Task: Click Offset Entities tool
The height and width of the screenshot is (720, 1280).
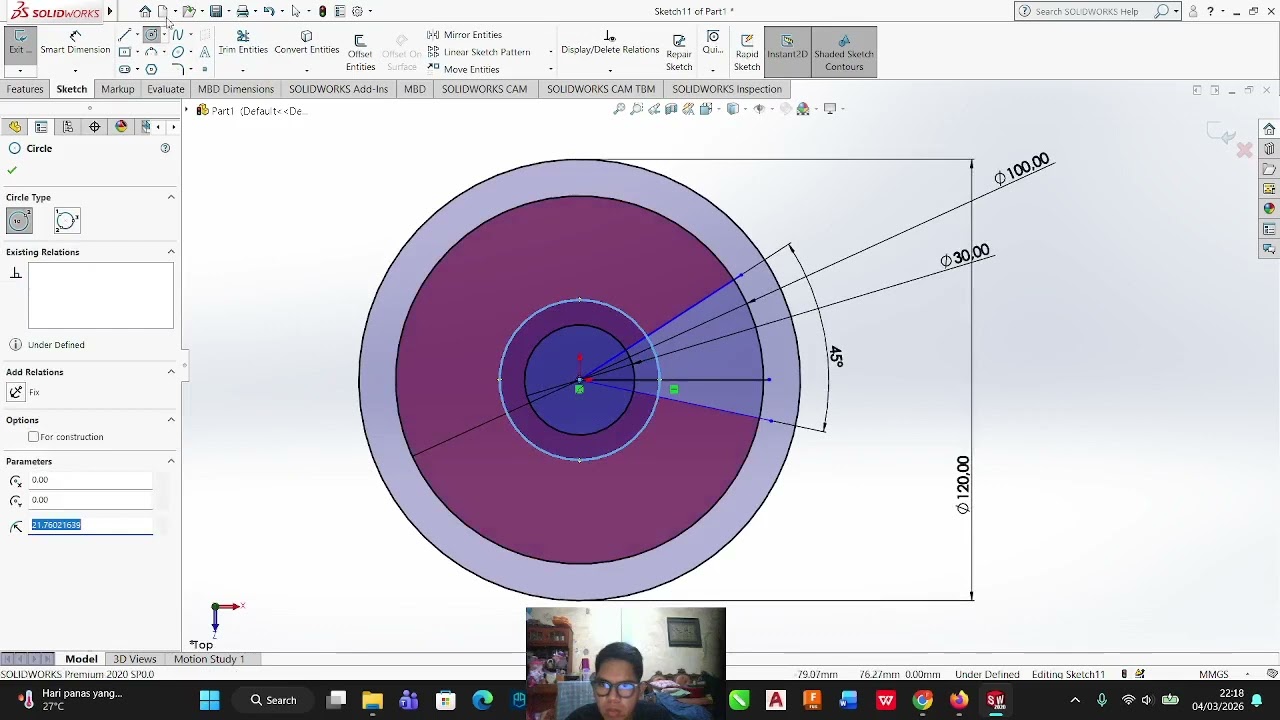Action: (x=360, y=53)
